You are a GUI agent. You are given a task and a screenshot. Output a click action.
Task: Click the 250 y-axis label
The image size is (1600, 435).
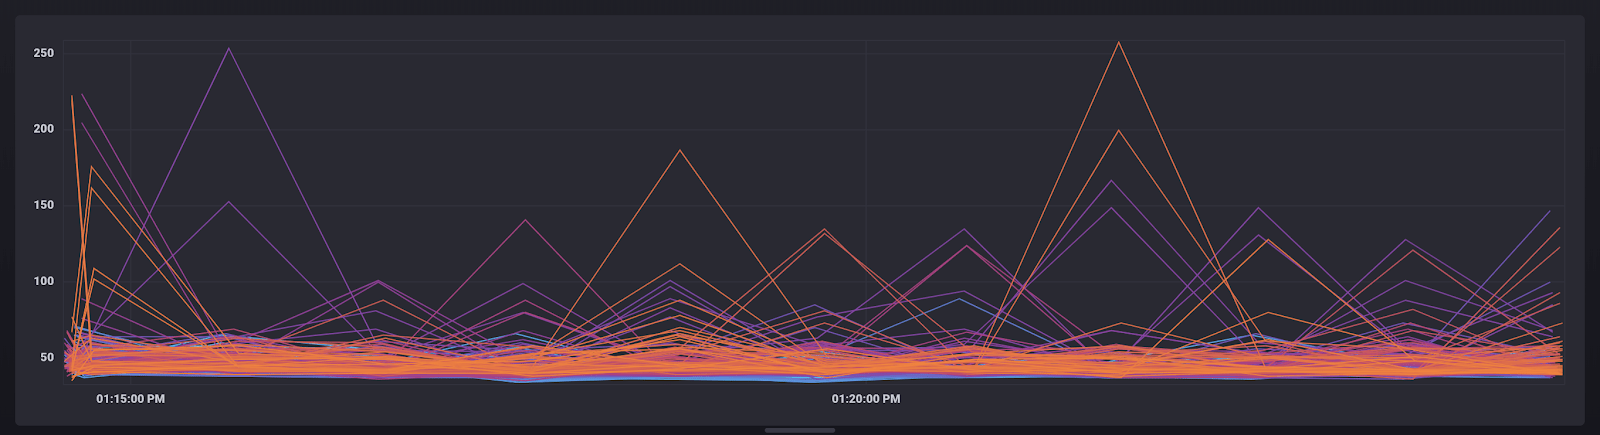(x=44, y=53)
